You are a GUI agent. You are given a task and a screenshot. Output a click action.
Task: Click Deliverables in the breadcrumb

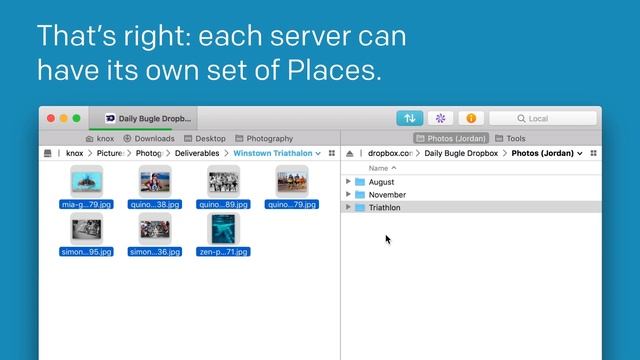pyautogui.click(x=197, y=153)
